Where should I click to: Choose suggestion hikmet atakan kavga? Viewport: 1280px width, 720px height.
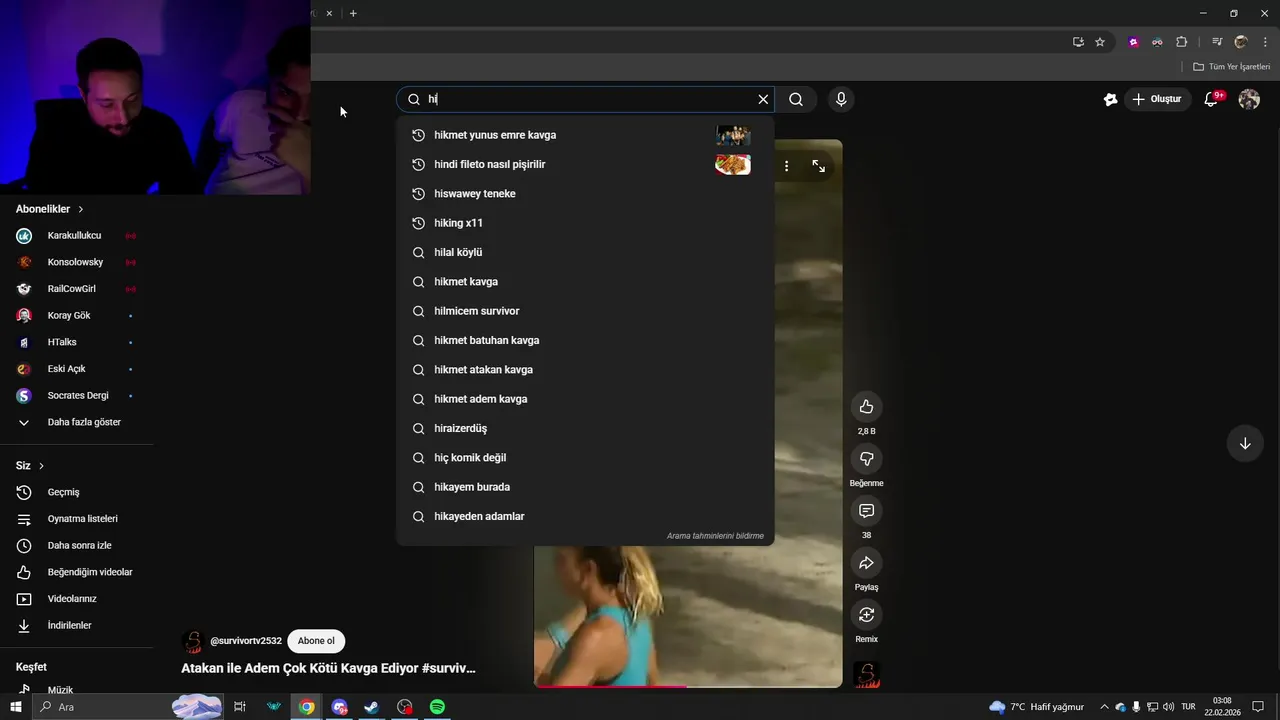(x=585, y=370)
